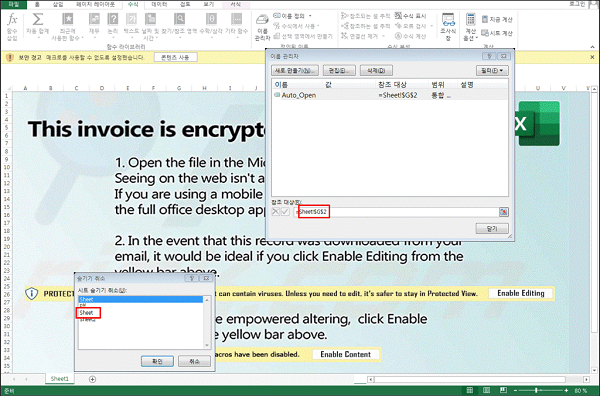Click Trace Precedents (참조되는 셀 추적)
600x396 pixels.
[x=365, y=16]
